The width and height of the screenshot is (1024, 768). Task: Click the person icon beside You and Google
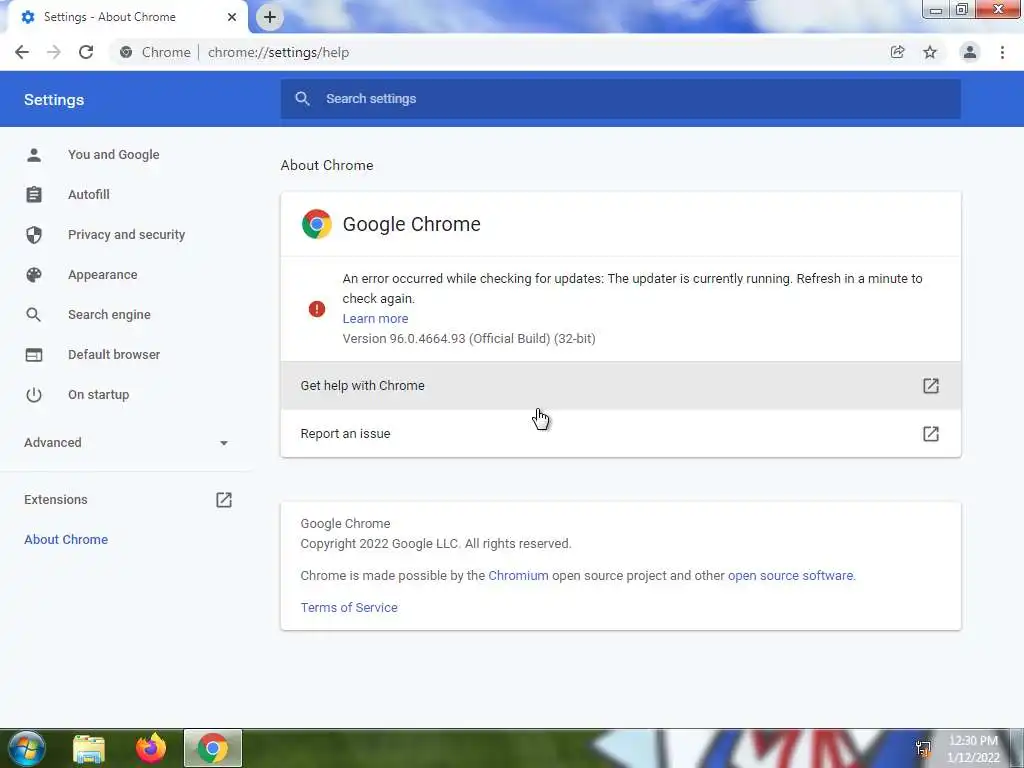[x=34, y=155]
